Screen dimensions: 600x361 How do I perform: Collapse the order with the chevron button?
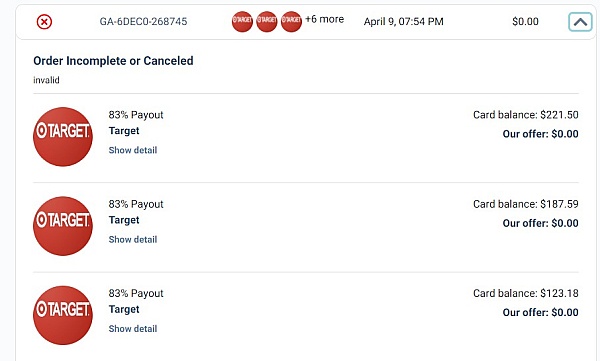point(580,22)
